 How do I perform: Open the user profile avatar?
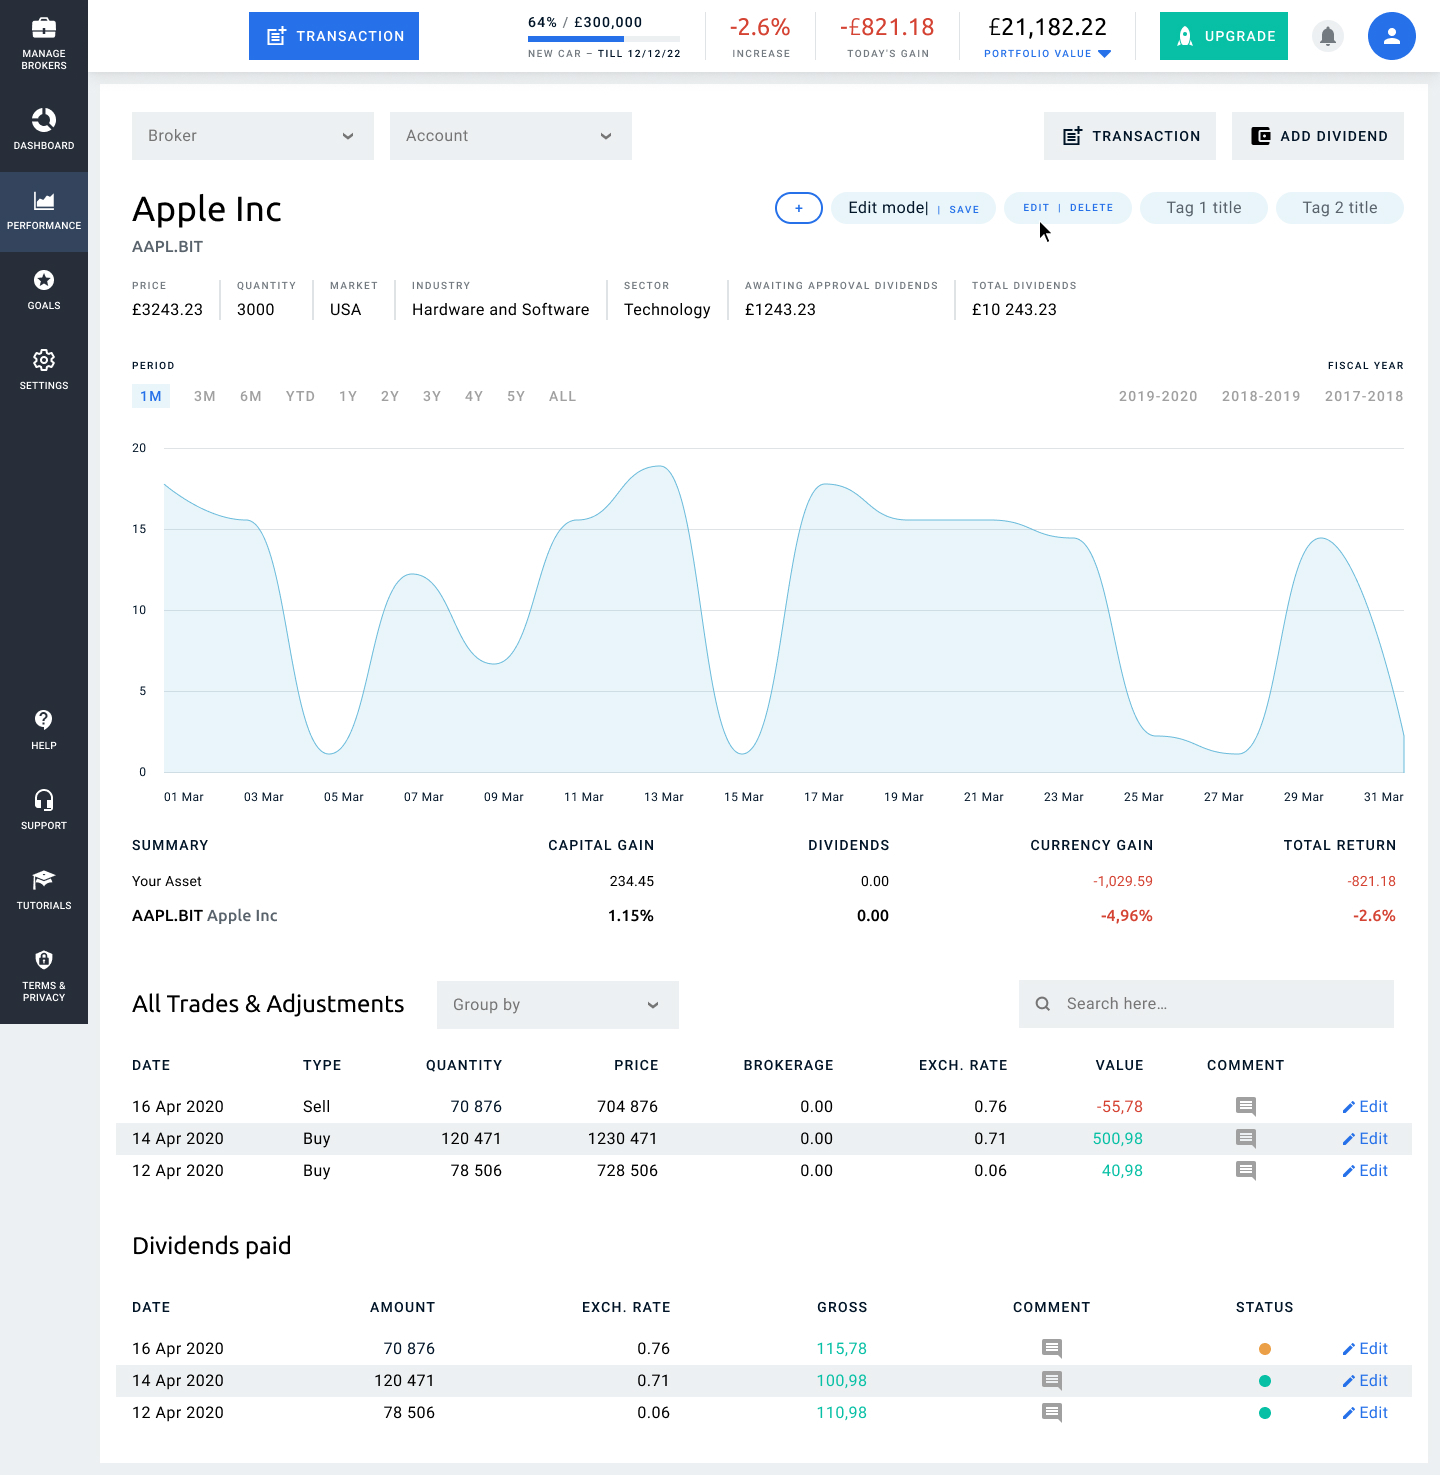[1392, 36]
